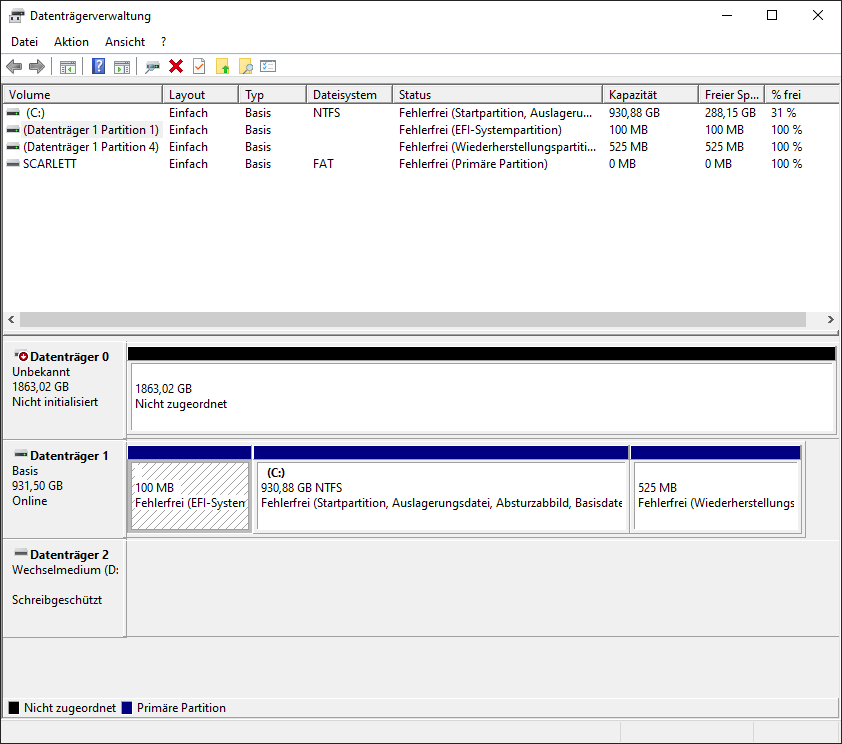Screen dimensions: 842x744
Task: Open the Aktion menu
Action: coord(71,42)
